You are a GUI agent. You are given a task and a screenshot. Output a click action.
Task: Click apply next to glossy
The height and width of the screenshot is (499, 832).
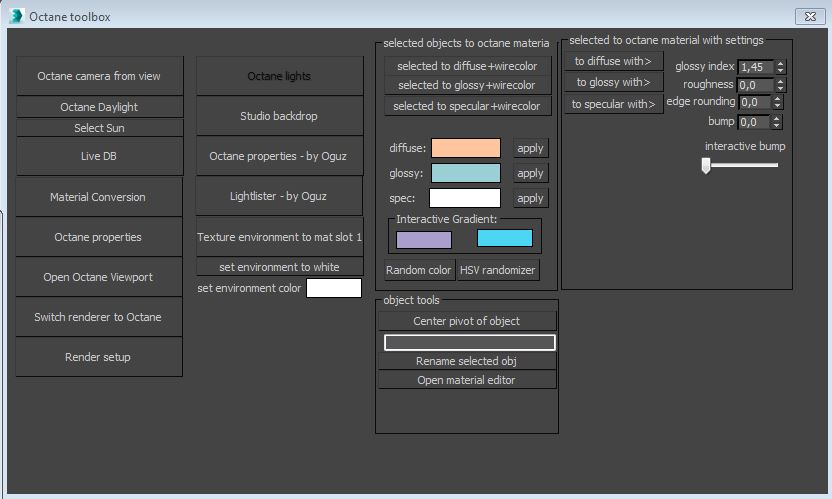click(531, 173)
